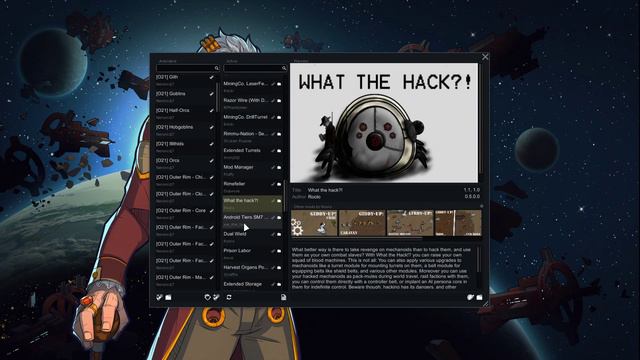Click the checkmark on [O21] Outer Rim - Core row
Viewport: 640px width, 360px height.
(211, 211)
